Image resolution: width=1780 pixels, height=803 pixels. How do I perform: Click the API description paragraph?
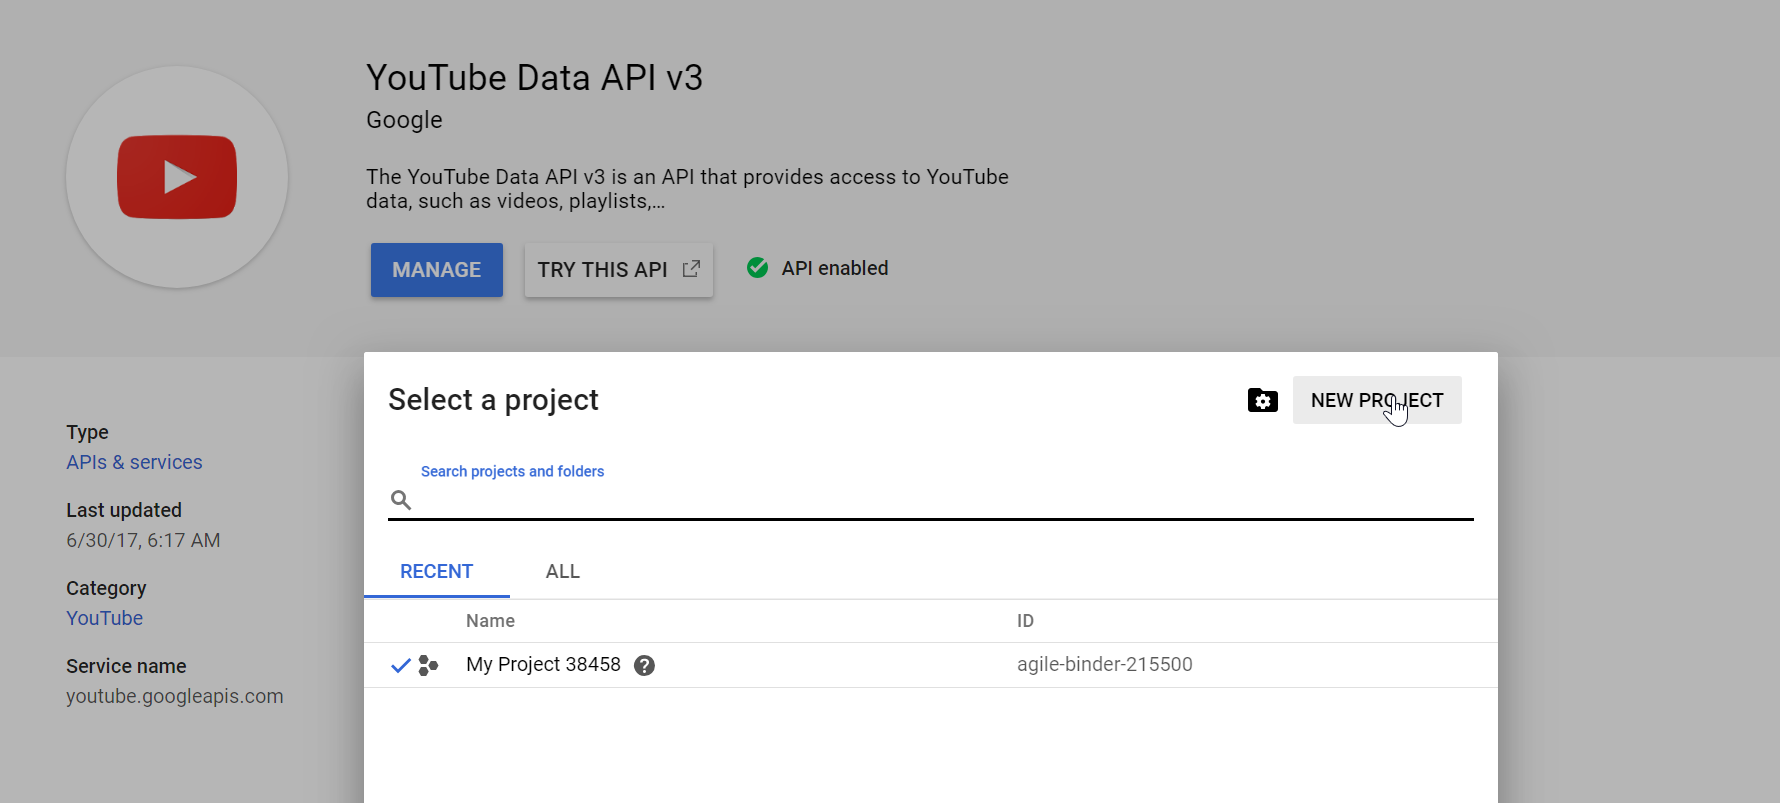point(687,189)
